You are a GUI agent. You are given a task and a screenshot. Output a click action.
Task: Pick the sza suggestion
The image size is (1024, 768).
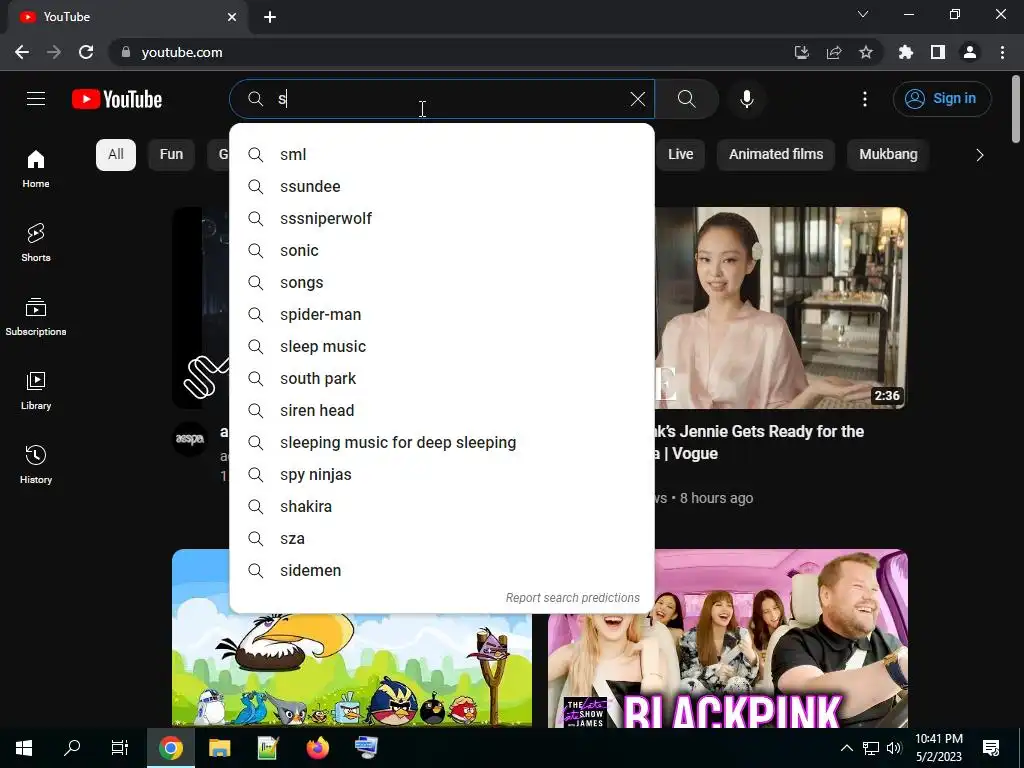click(x=442, y=538)
